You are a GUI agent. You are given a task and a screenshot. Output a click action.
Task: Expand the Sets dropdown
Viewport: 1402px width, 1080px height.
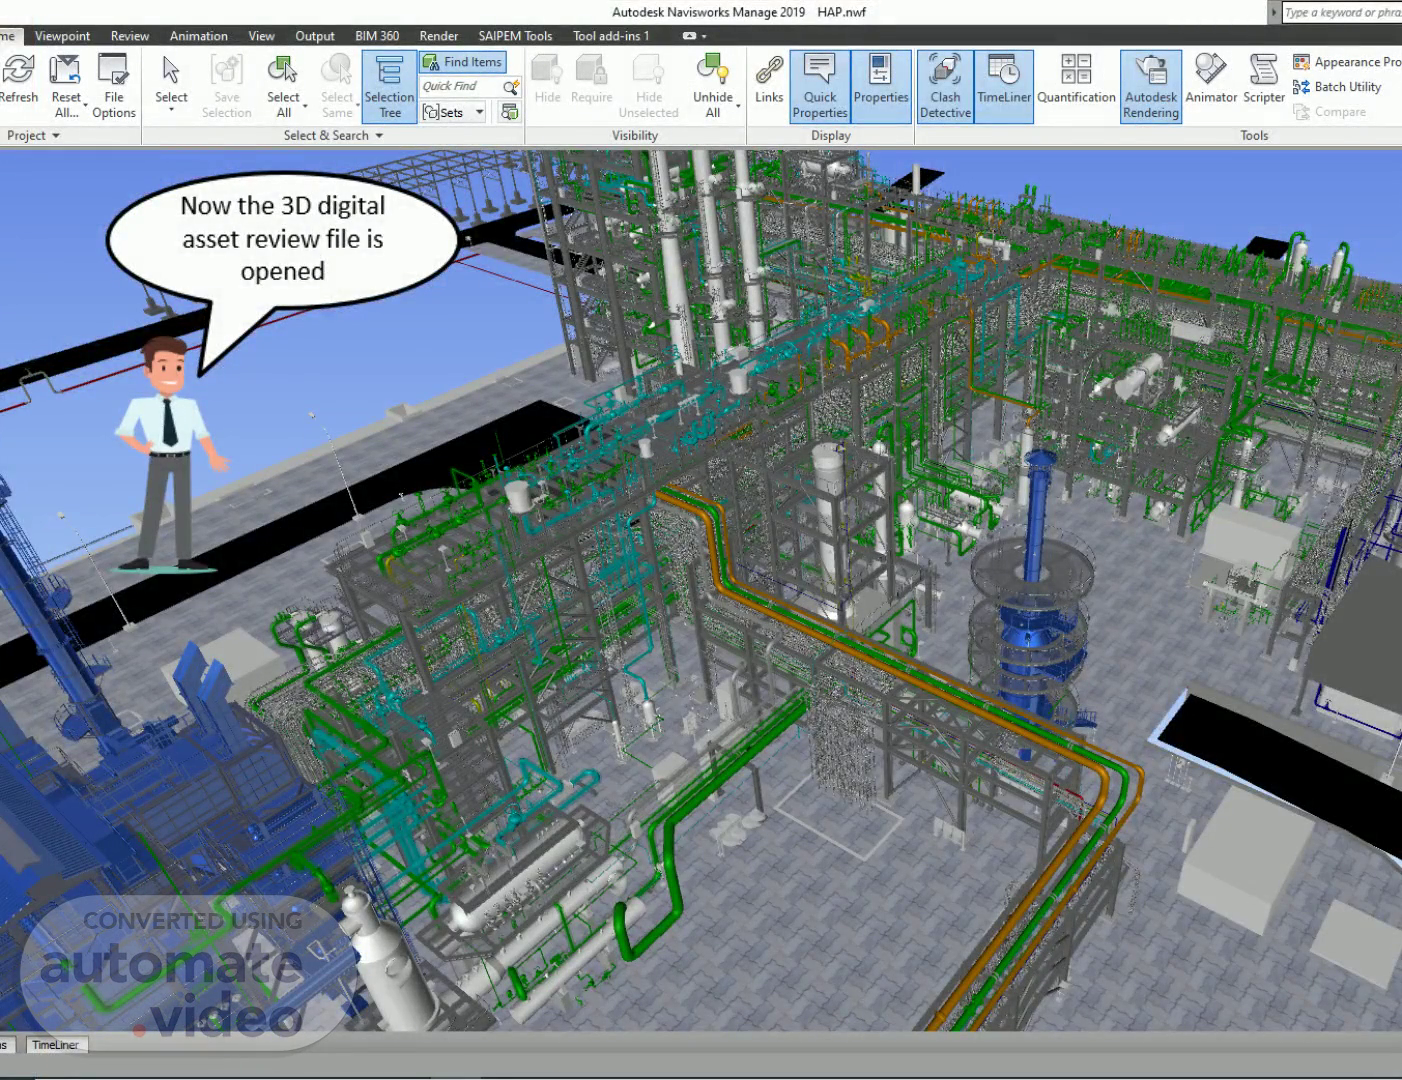[x=480, y=112]
